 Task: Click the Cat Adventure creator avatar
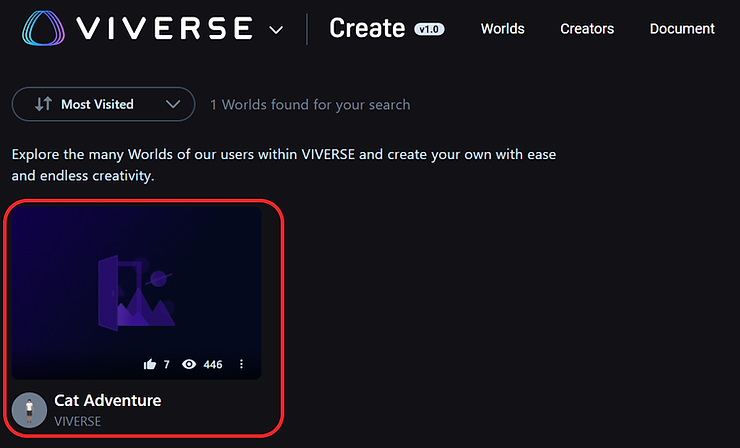coord(29,410)
